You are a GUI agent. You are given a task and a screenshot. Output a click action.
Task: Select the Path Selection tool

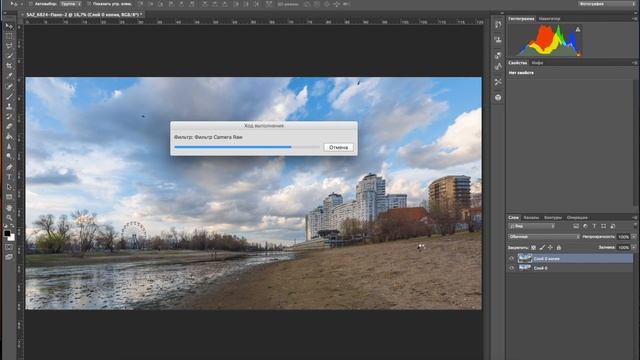tap(9, 187)
